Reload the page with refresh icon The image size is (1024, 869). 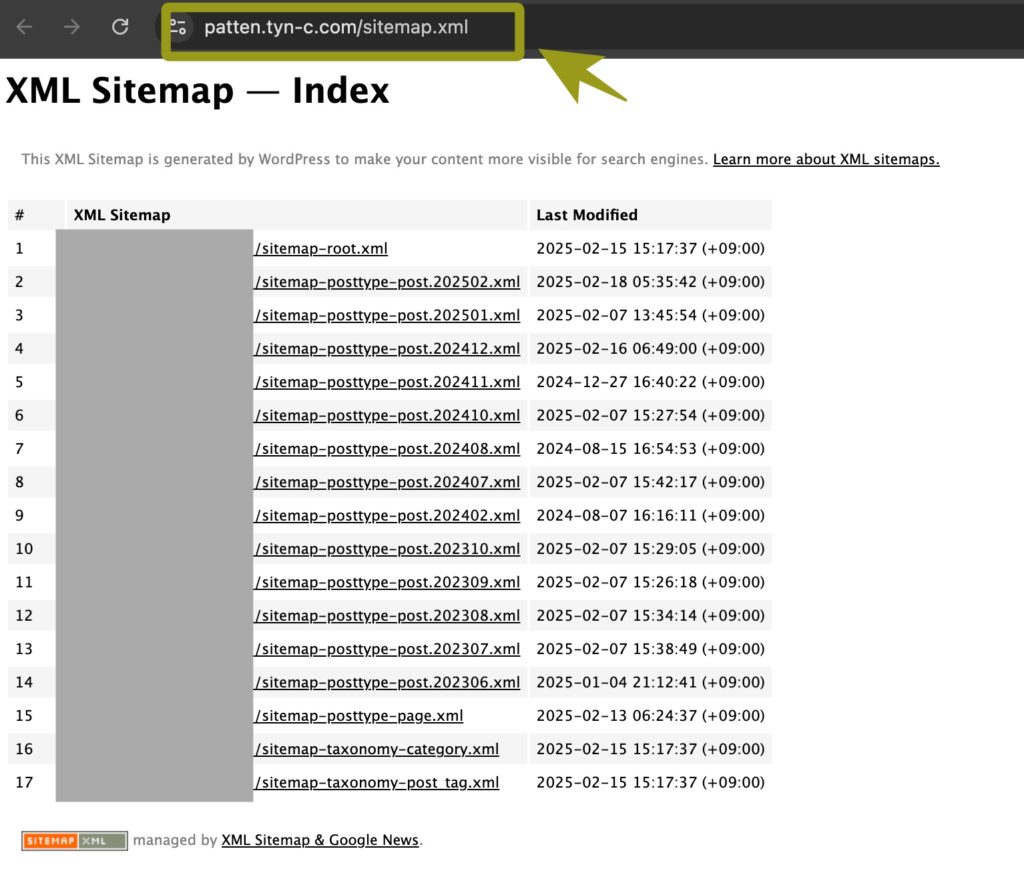tap(120, 27)
